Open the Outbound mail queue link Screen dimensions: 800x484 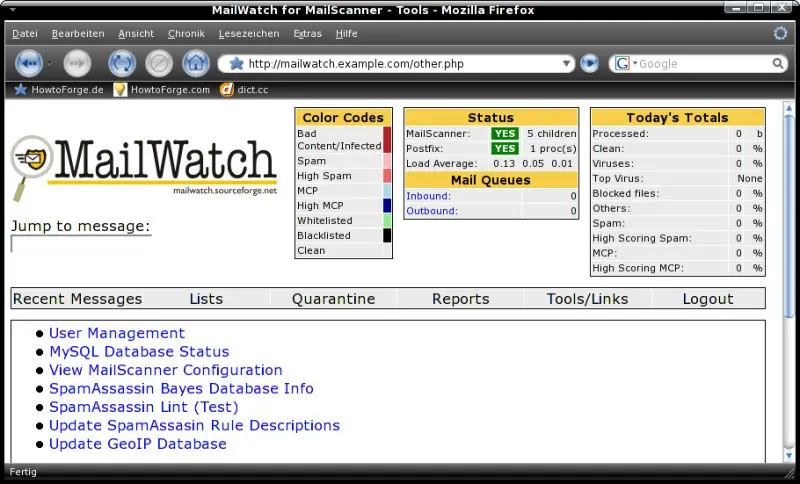pos(432,211)
